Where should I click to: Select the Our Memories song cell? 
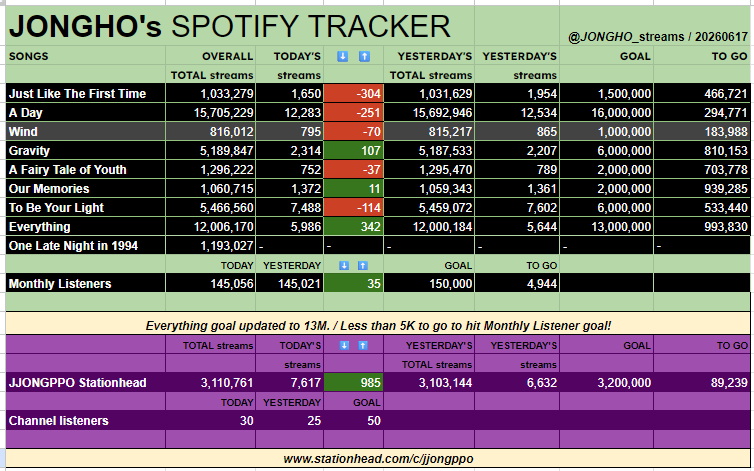(x=86, y=189)
